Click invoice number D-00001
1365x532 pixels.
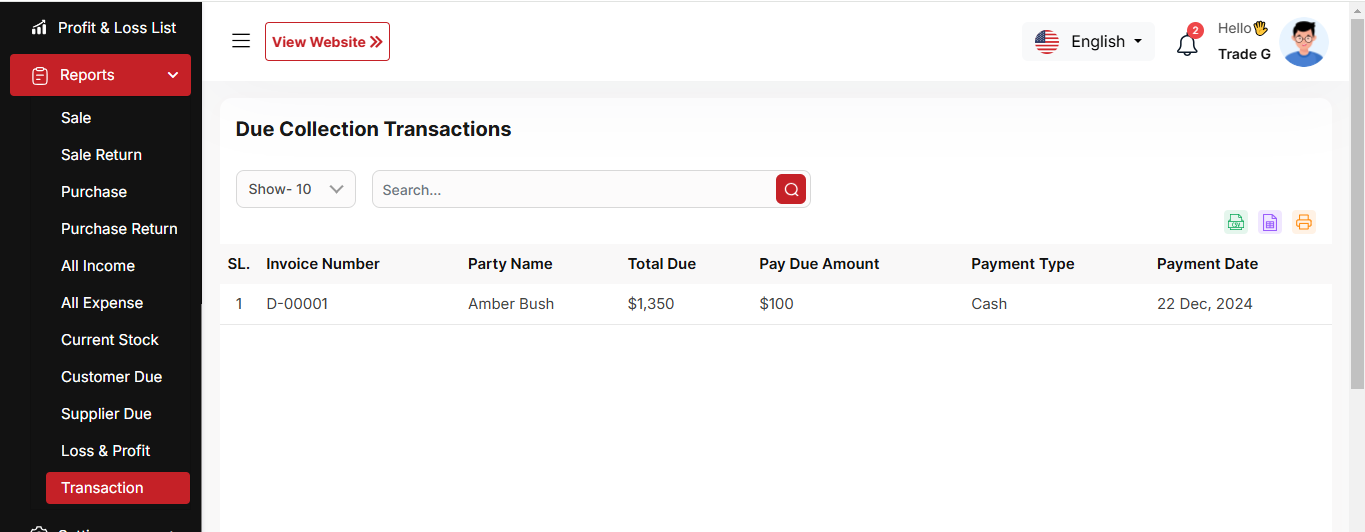tap(297, 304)
